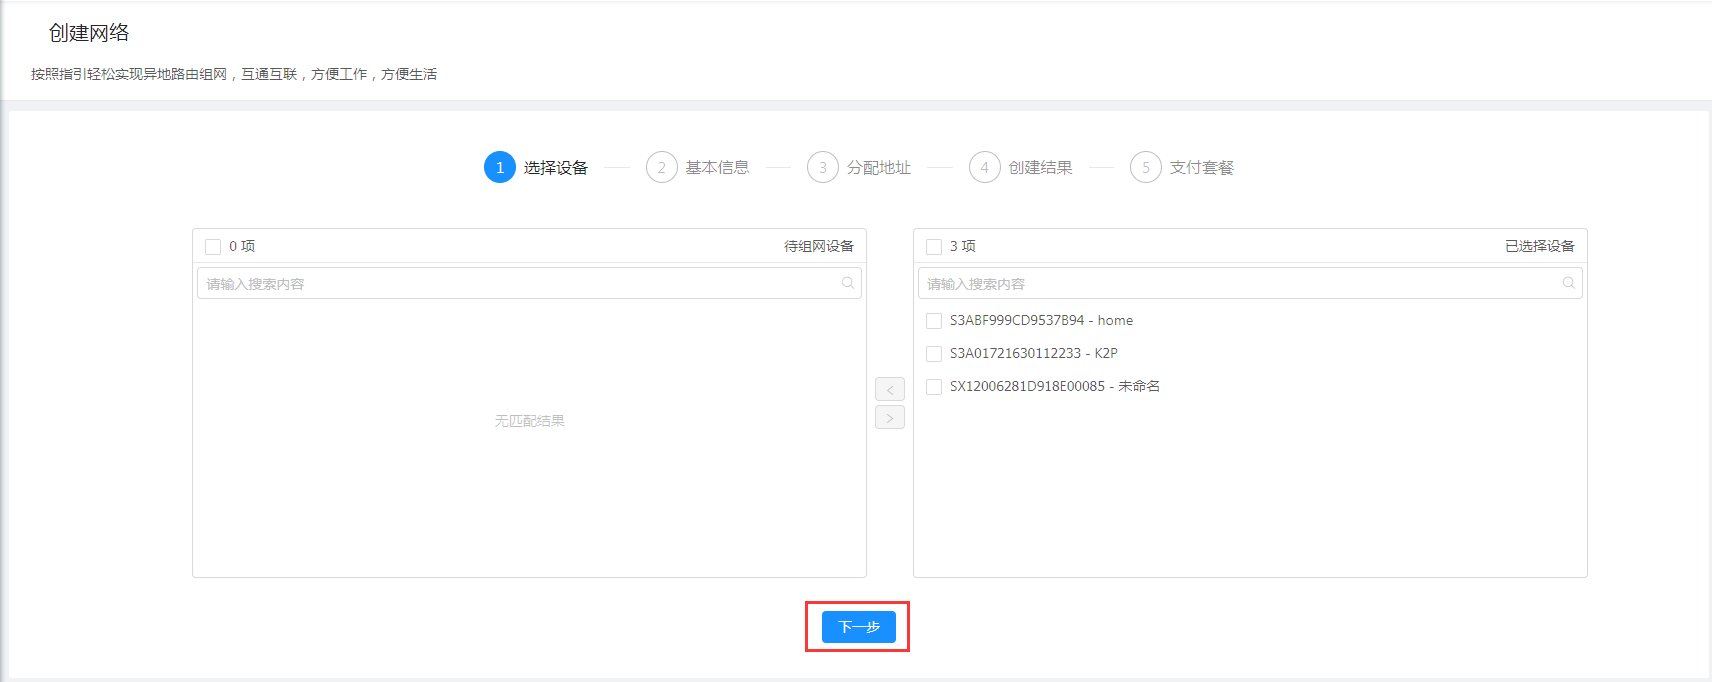This screenshot has width=1712, height=682.
Task: Select step 4 创建结果 in wizard
Action: tap(1021, 167)
